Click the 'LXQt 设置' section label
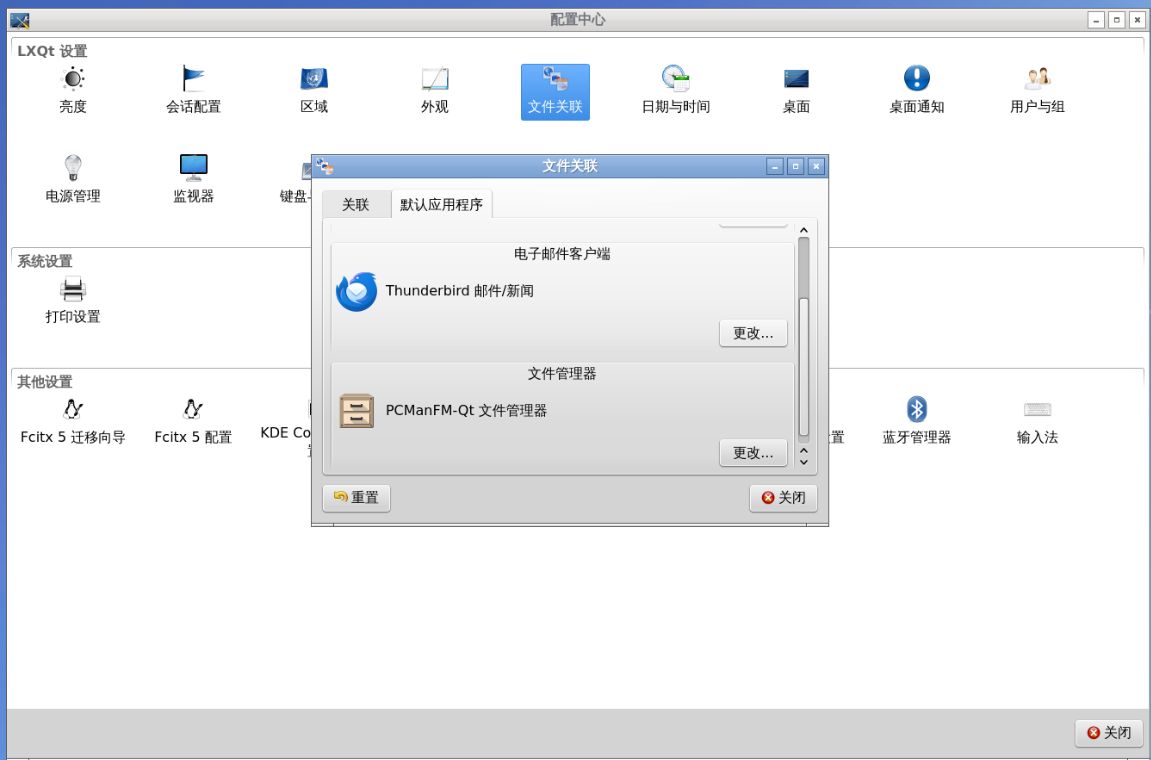The width and height of the screenshot is (1151, 760). pos(52,51)
